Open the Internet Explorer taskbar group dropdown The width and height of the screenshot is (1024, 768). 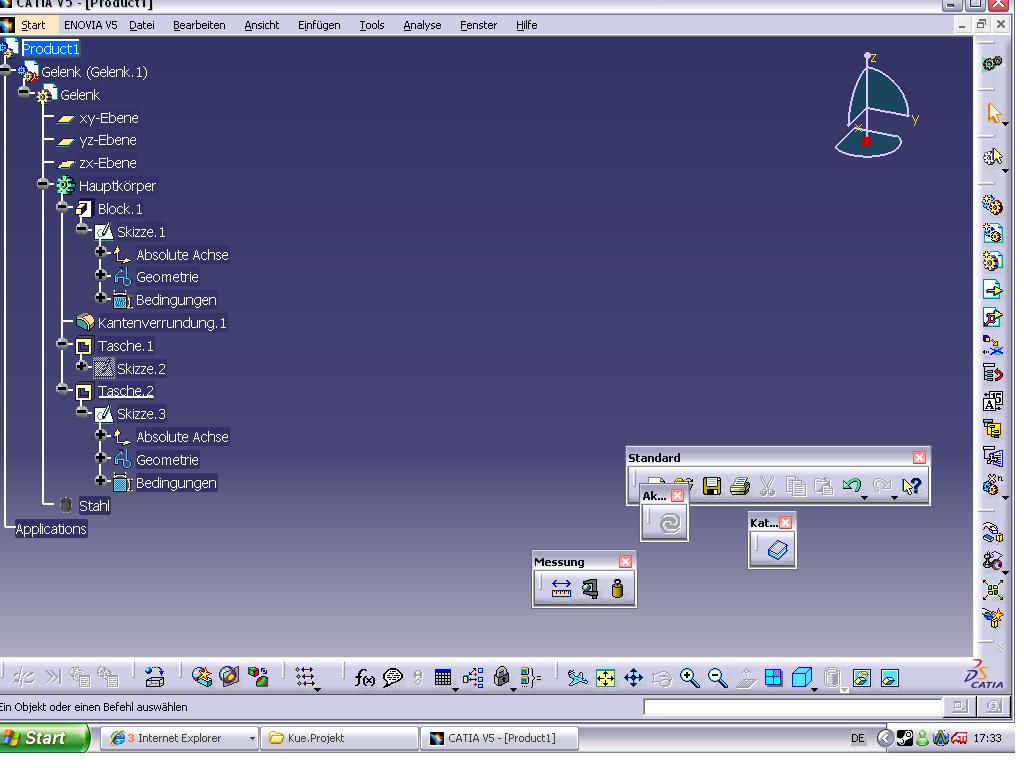click(251, 739)
